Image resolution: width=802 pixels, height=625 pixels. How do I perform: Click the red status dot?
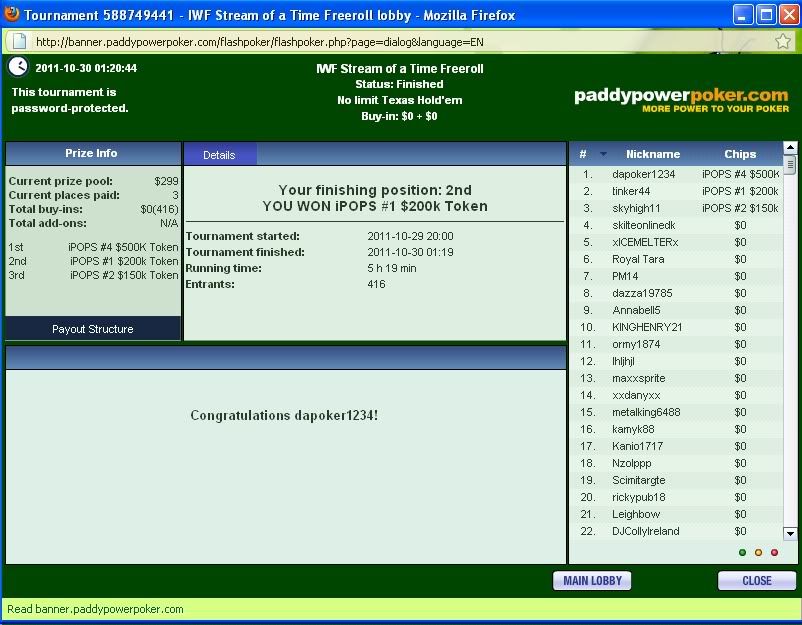(774, 552)
